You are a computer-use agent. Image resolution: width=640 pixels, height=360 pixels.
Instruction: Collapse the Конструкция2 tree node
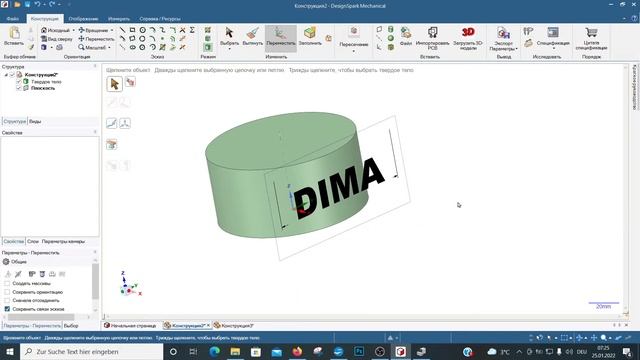click(x=6, y=75)
